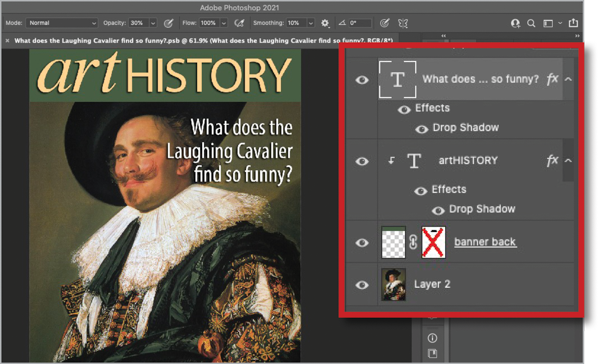Click the Smoothing value field showing 10%
This screenshot has width=599, height=364.
pyautogui.click(x=296, y=23)
